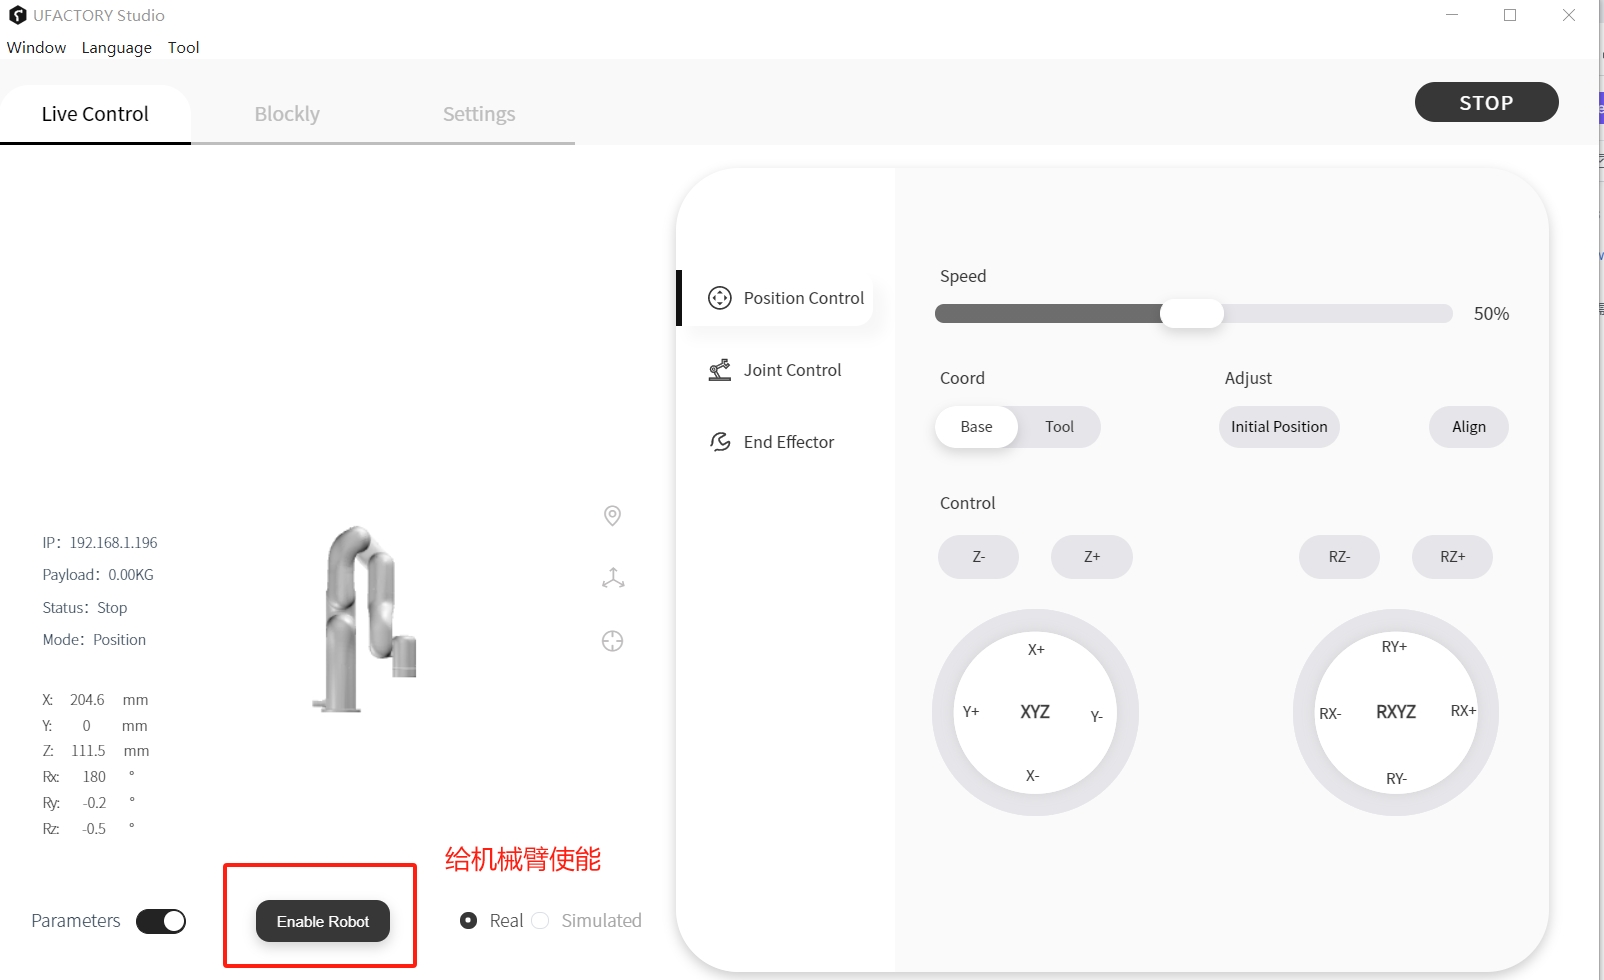The image size is (1604, 980).
Task: Click the Position Control crosshair icon
Action: click(720, 298)
